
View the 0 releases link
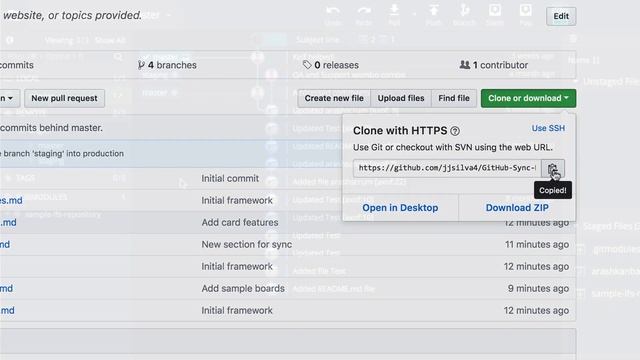(331, 65)
